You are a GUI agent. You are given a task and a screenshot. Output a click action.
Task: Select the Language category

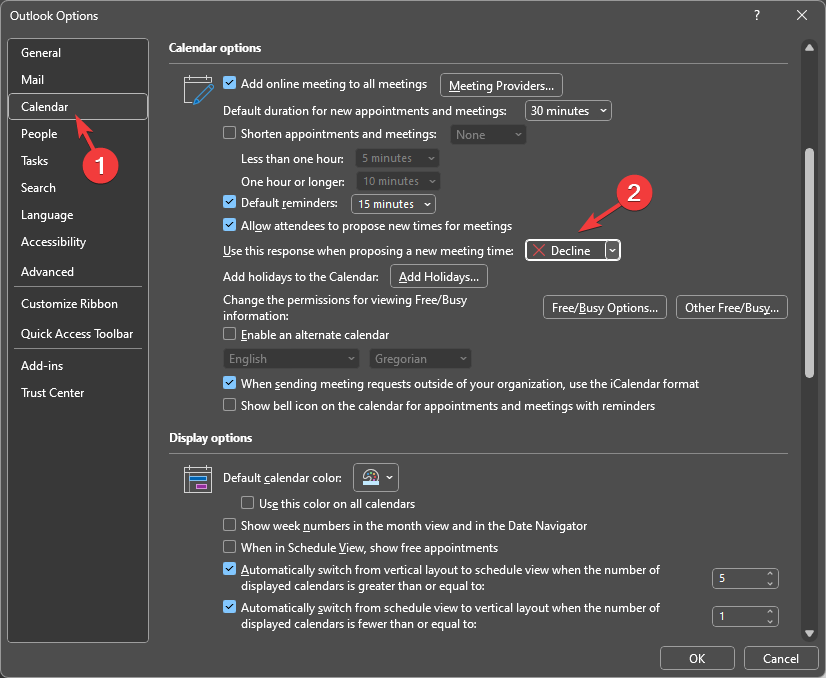78,215
